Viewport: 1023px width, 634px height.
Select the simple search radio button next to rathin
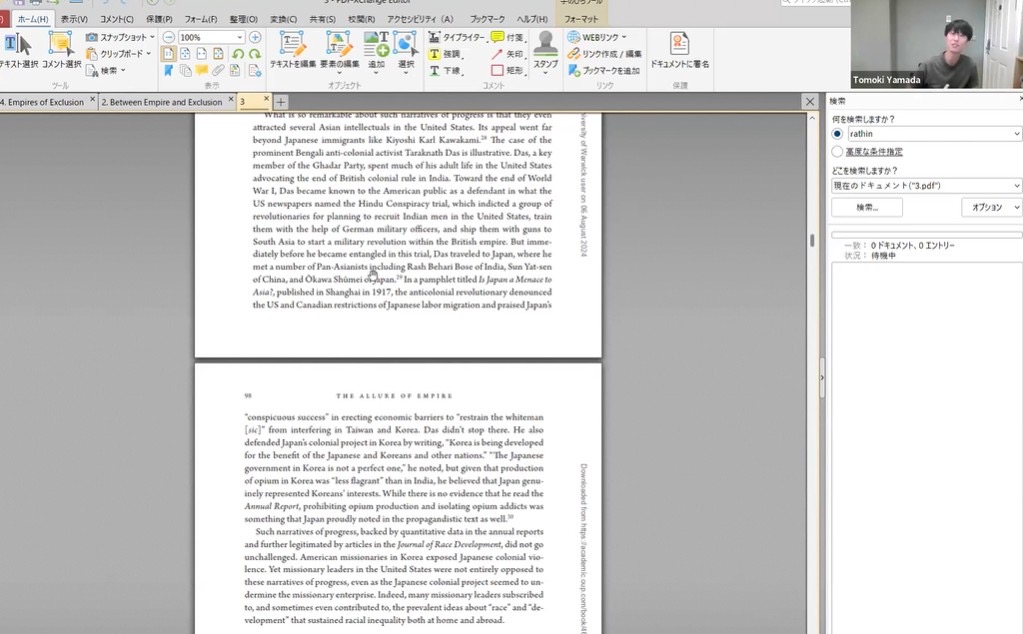pos(837,134)
